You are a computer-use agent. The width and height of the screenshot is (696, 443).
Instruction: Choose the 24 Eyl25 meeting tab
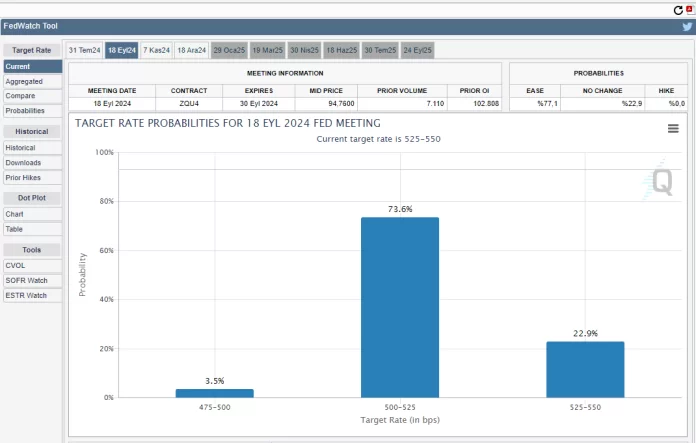pyautogui.click(x=417, y=50)
